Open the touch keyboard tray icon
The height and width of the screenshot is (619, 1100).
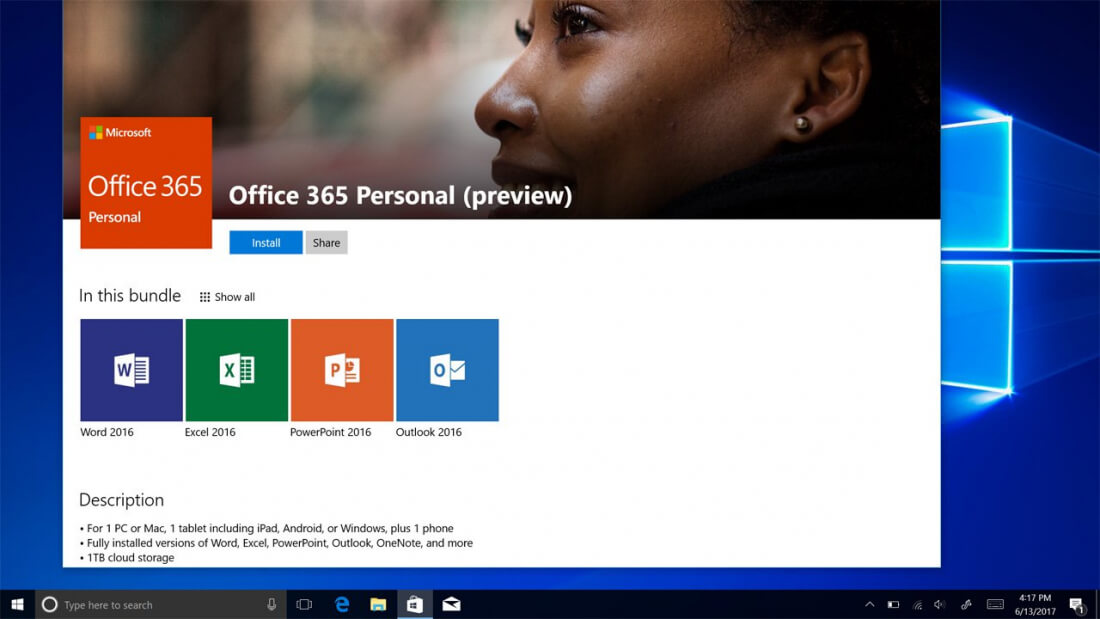point(995,604)
